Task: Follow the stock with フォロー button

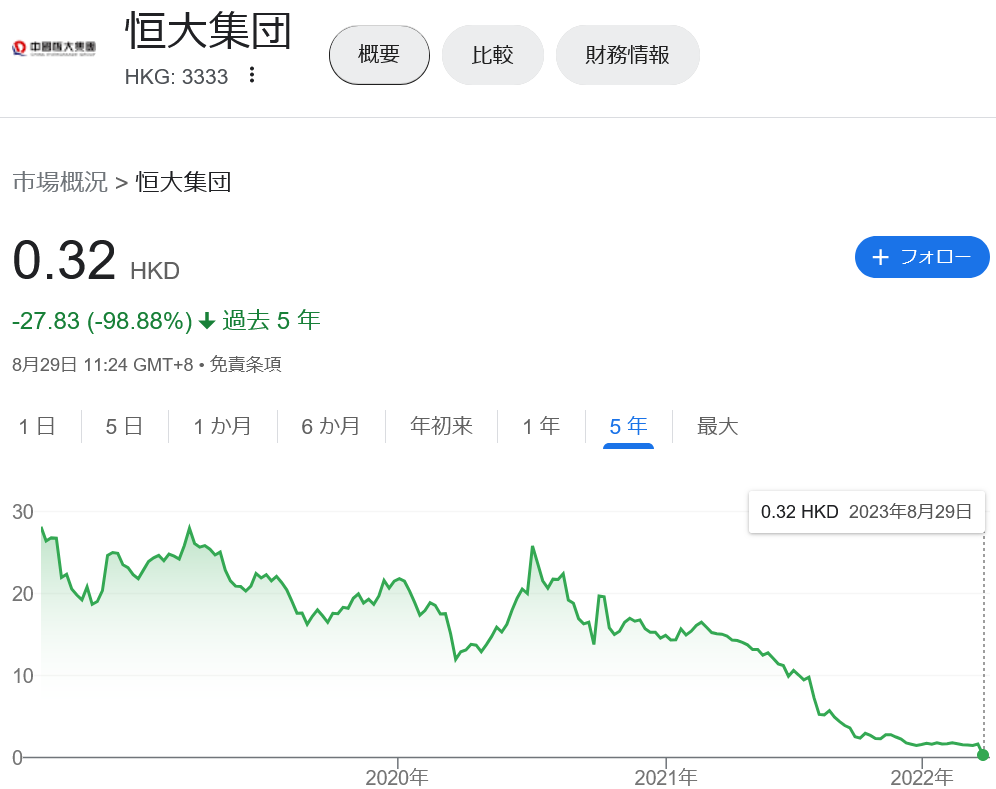Action: click(x=922, y=257)
